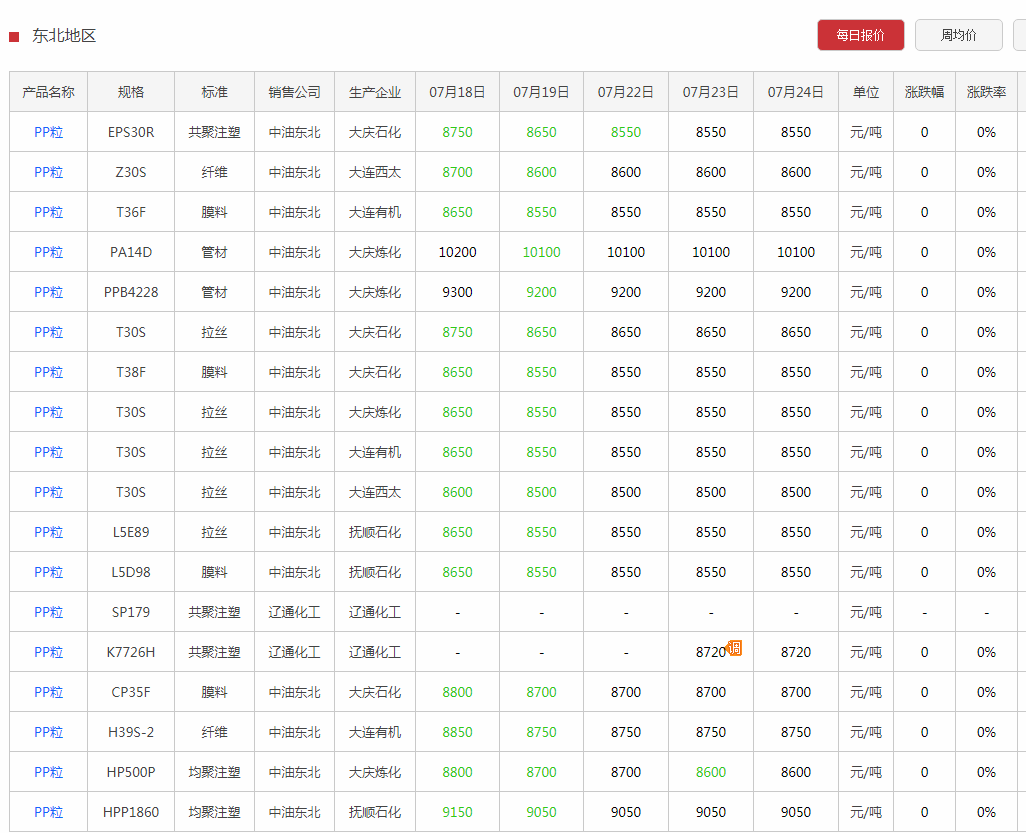Click green 8850 price in H39S-2 row

click(457, 732)
